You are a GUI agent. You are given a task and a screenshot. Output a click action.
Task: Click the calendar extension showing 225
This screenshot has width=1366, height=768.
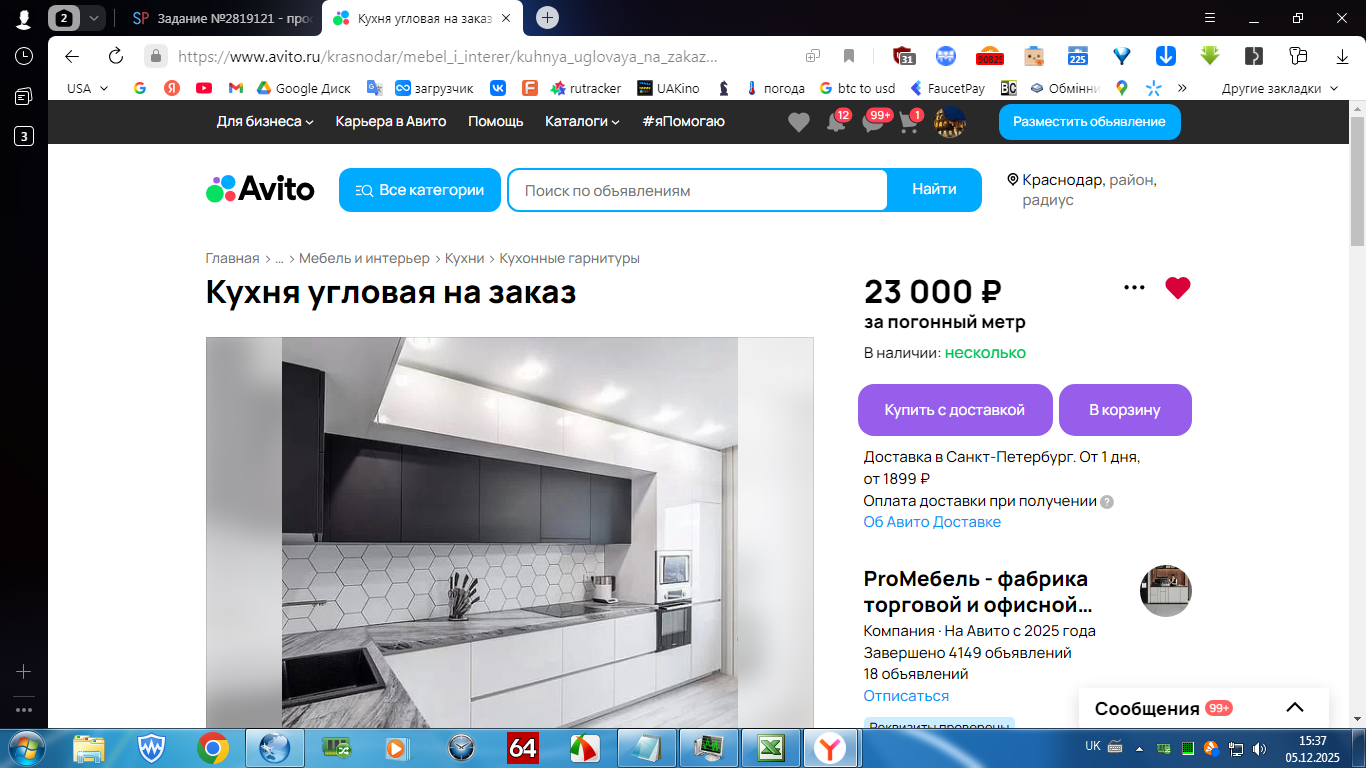click(x=1077, y=56)
